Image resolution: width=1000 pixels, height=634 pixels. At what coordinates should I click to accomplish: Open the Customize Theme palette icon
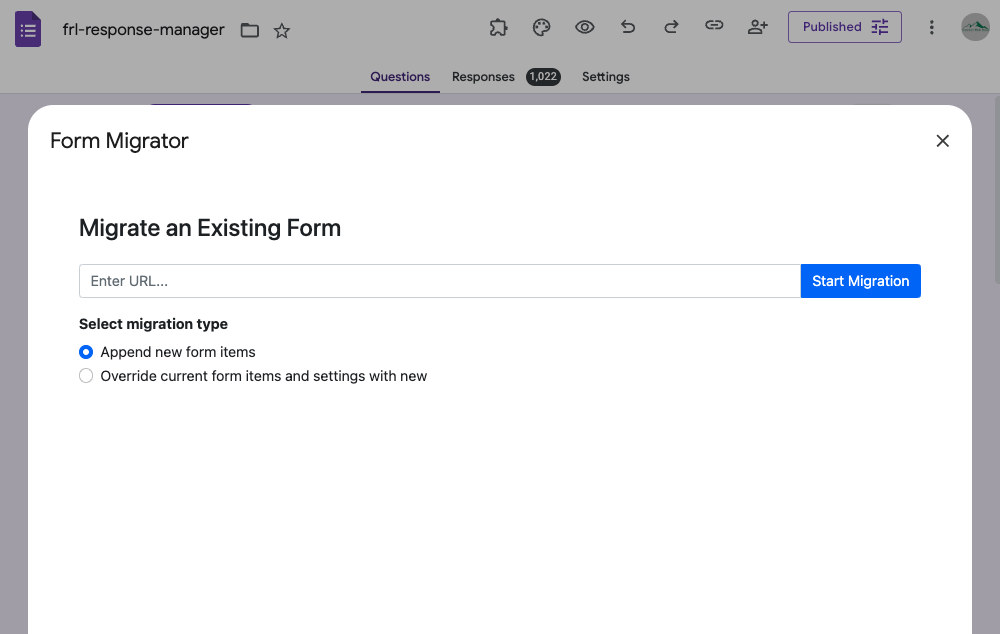coord(541,27)
